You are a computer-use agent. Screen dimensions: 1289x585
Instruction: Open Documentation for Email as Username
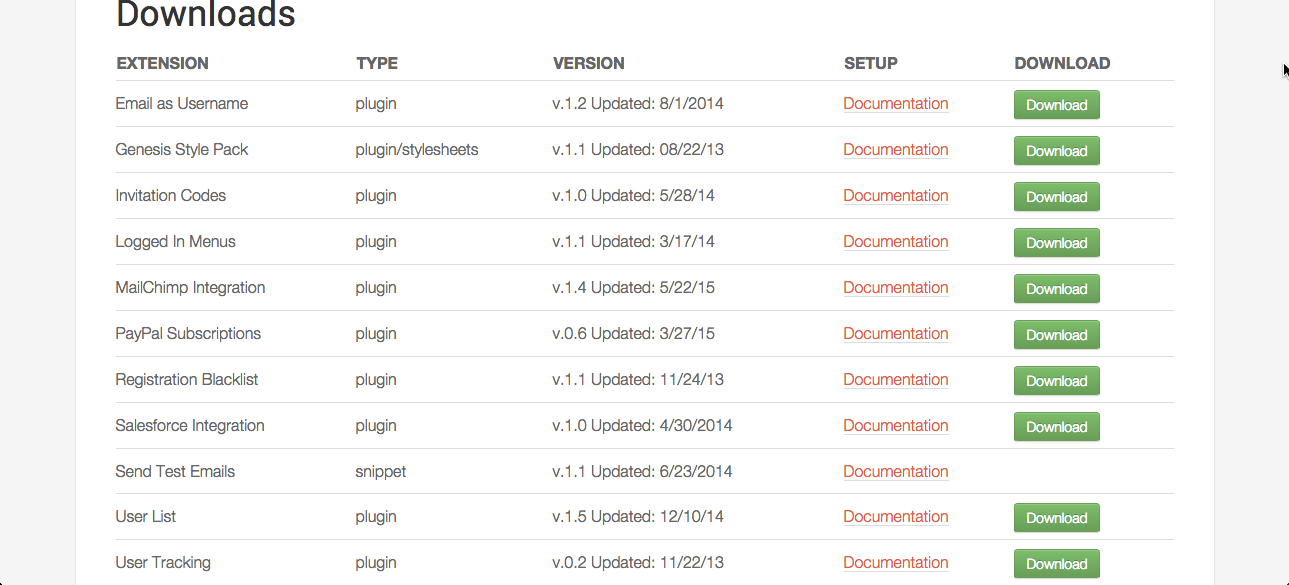895,104
